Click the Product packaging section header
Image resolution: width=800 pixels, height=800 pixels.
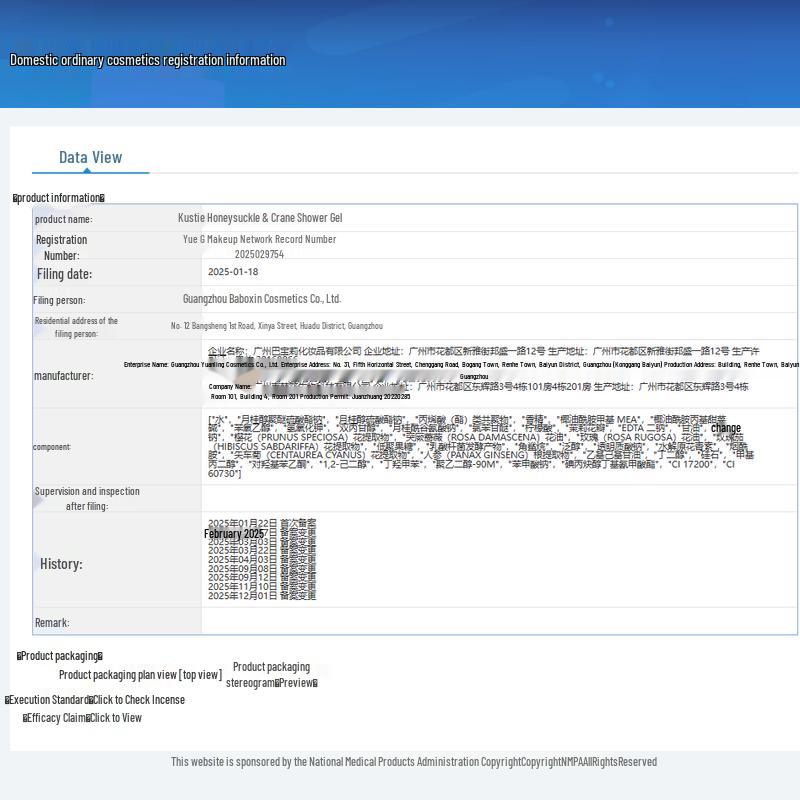pos(60,656)
